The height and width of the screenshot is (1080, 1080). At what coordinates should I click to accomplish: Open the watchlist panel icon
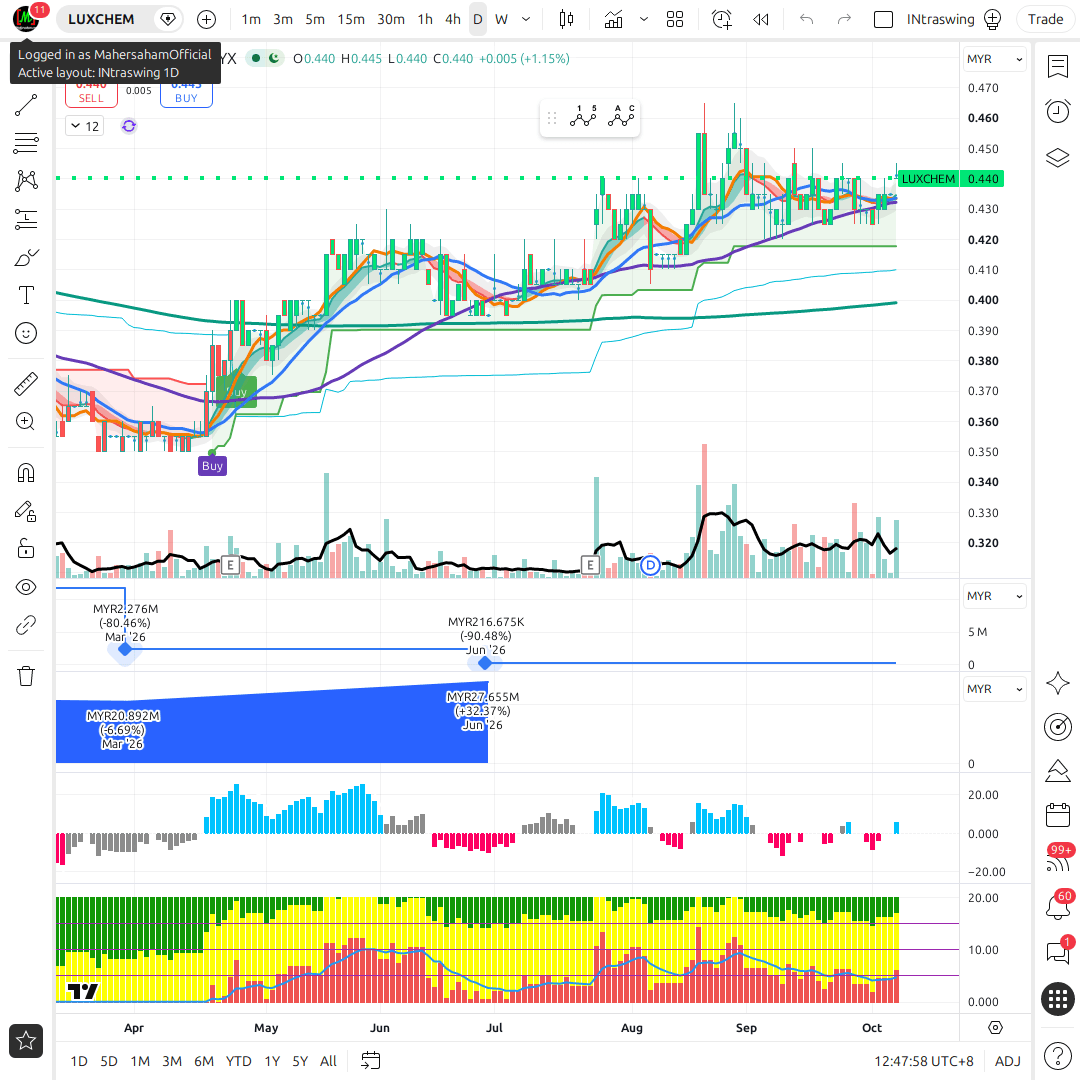pyautogui.click(x=1057, y=66)
